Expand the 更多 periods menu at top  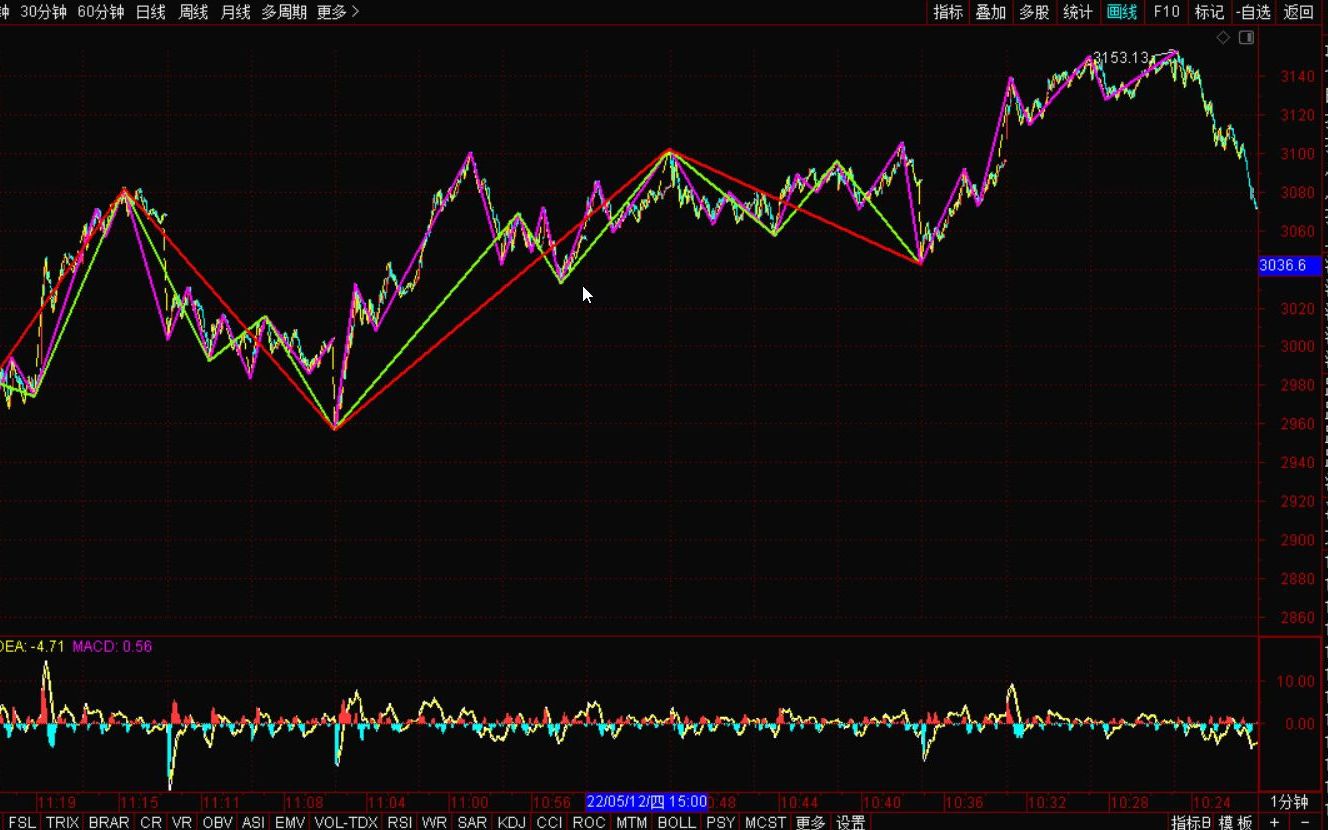(338, 12)
